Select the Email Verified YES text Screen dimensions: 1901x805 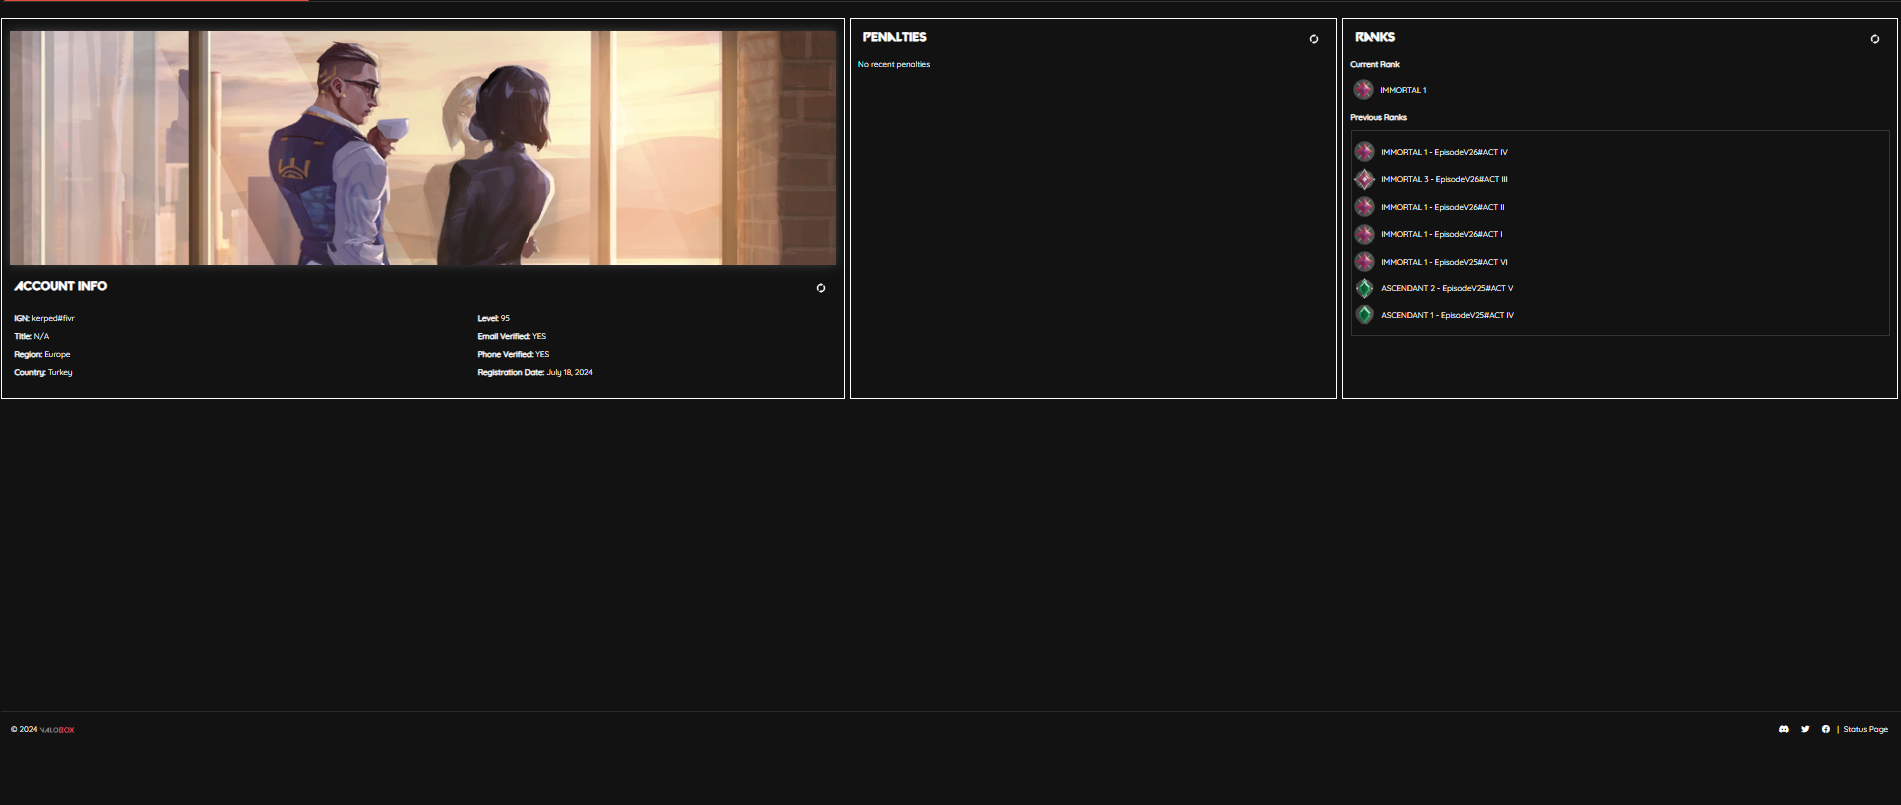point(512,336)
